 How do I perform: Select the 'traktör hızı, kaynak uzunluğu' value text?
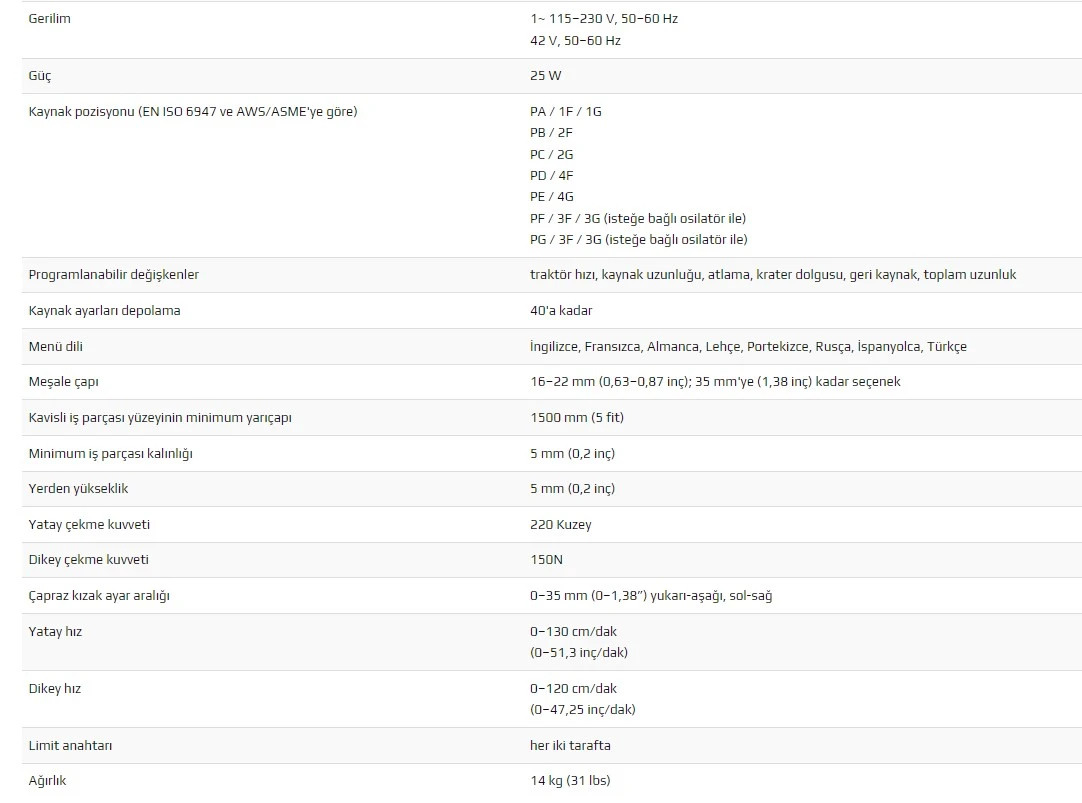[773, 275]
